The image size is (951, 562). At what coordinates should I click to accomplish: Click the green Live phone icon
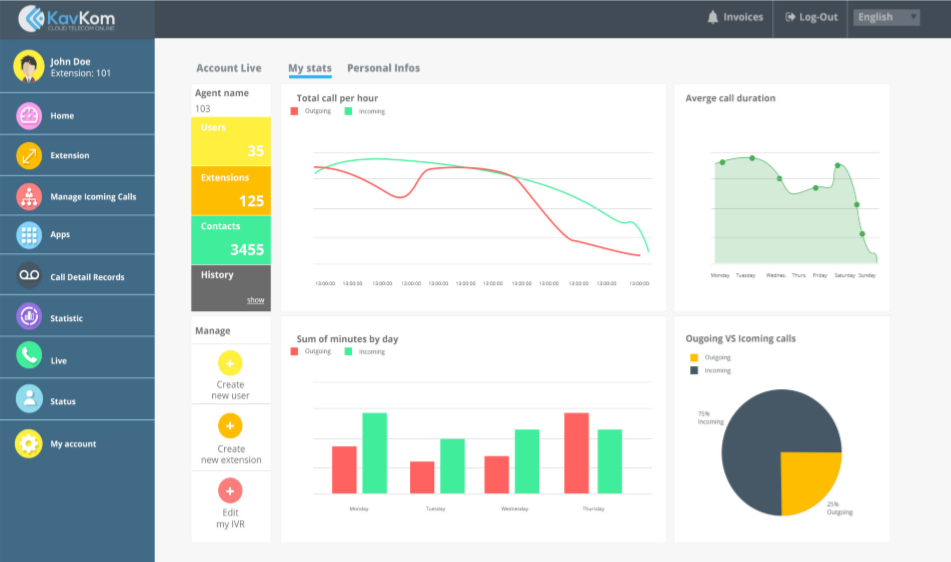click(29, 360)
